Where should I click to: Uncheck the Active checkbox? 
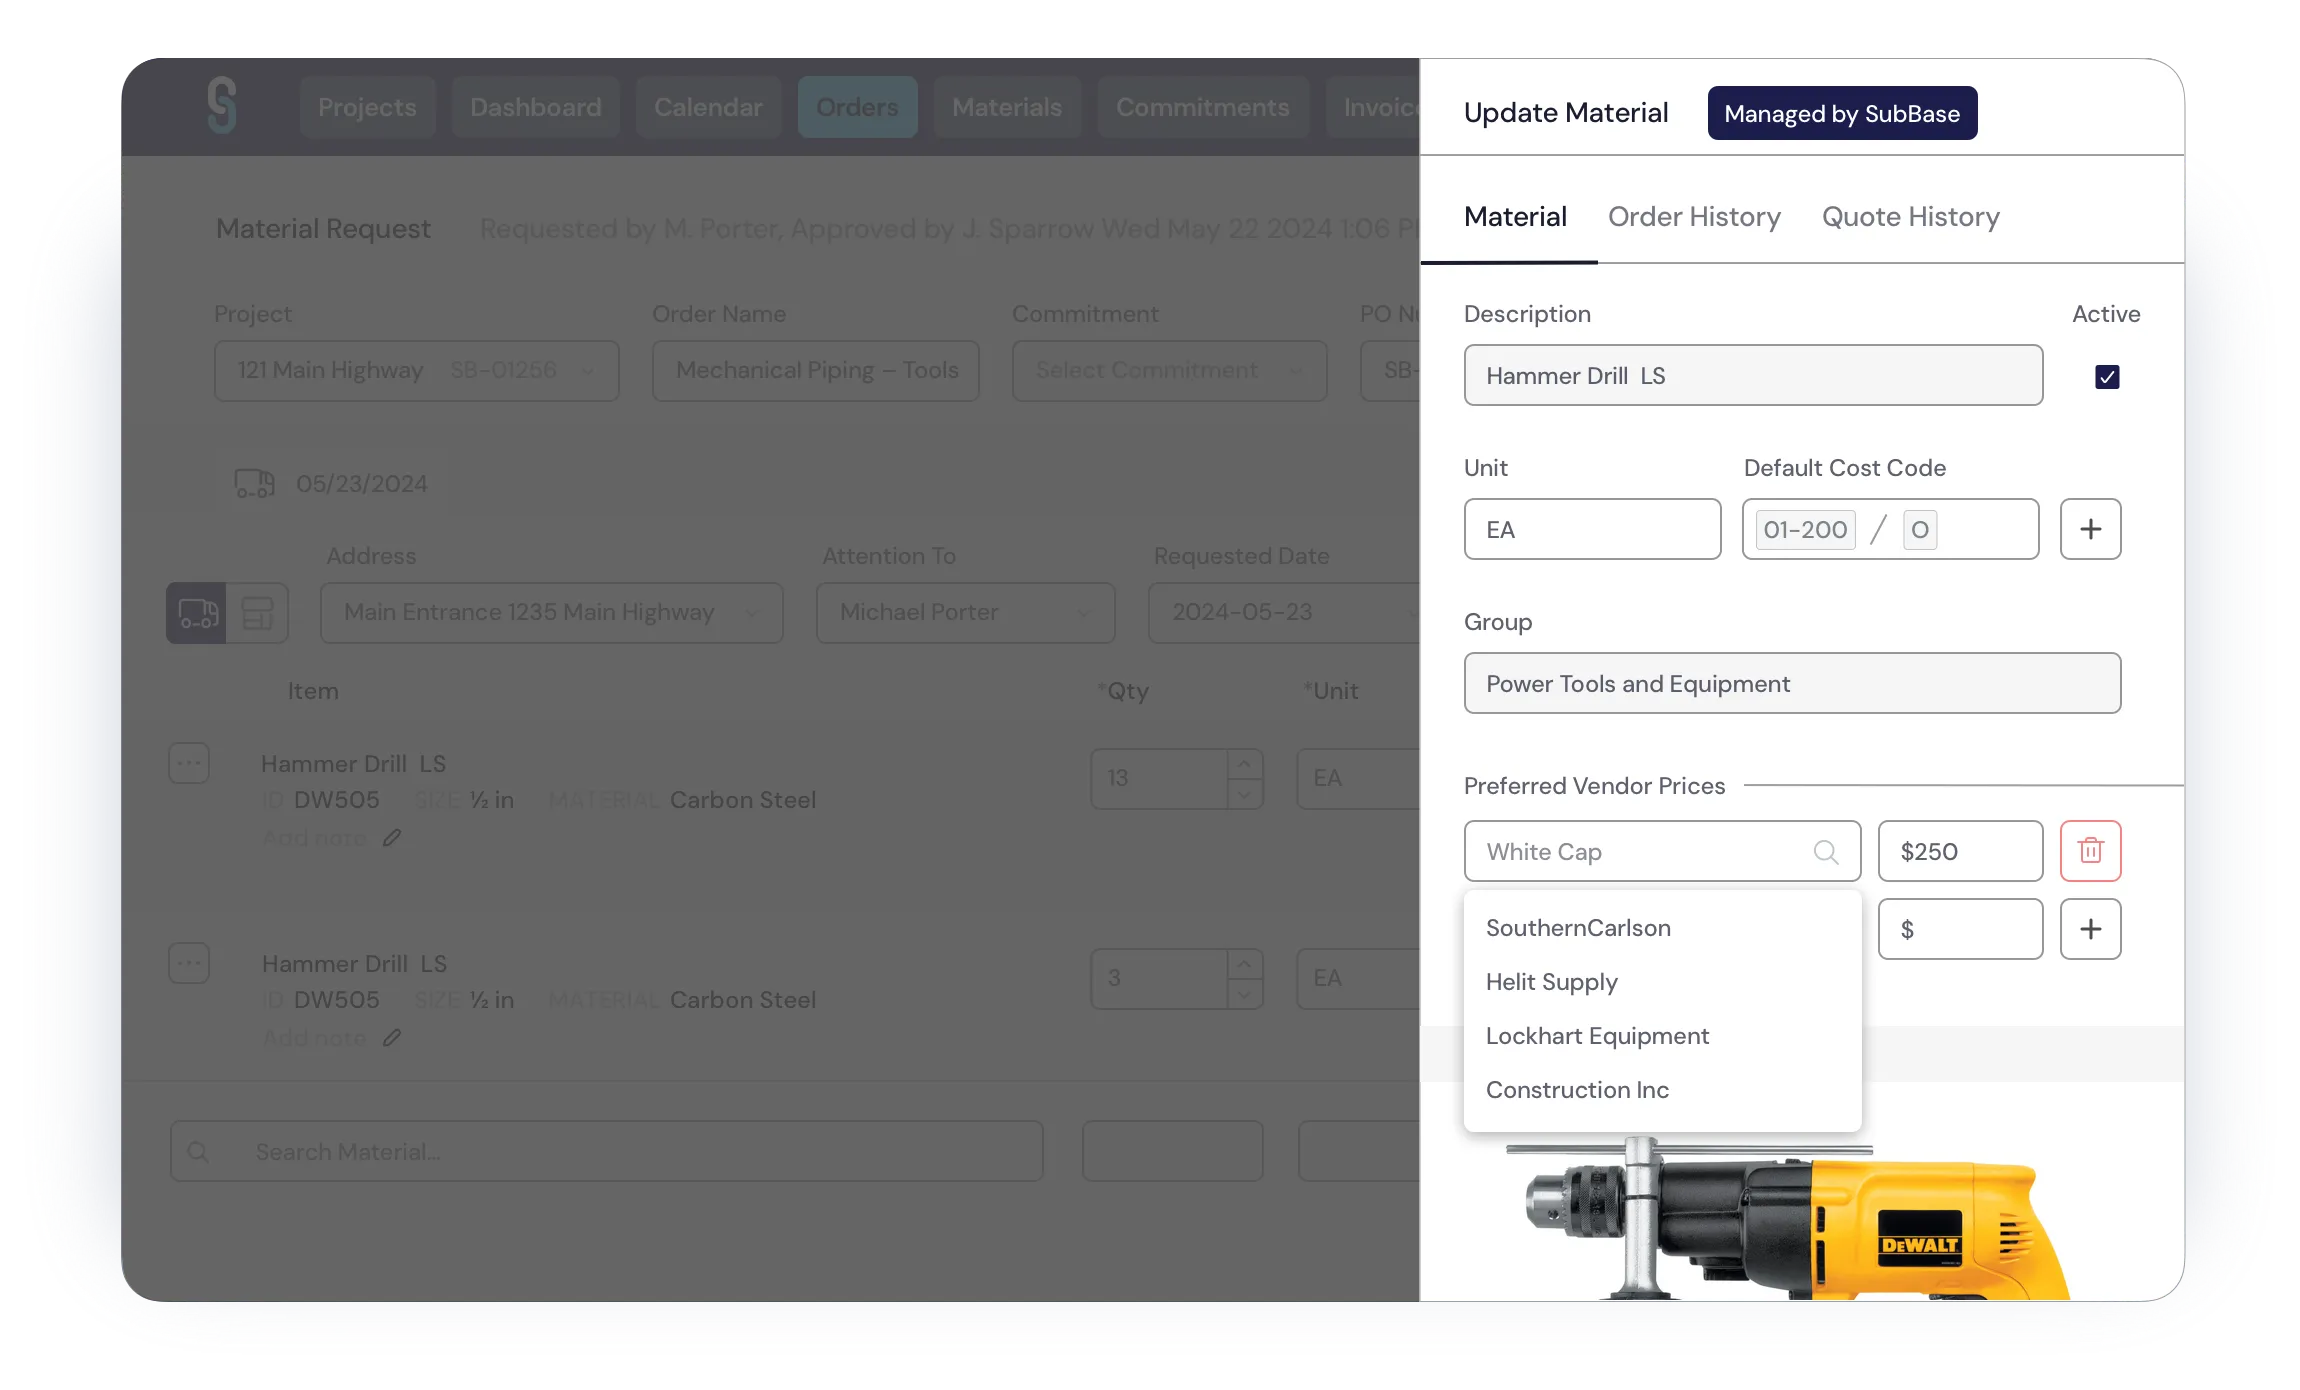(x=2107, y=377)
